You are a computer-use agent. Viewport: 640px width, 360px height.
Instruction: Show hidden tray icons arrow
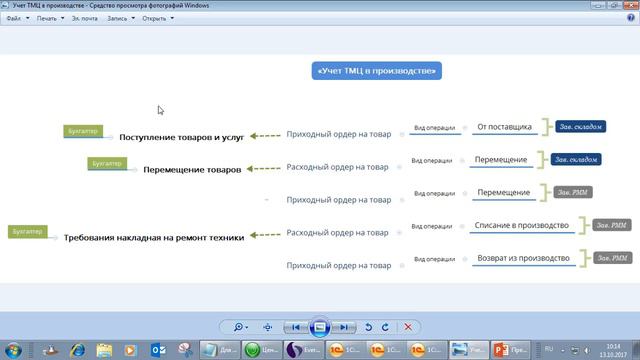pos(563,350)
